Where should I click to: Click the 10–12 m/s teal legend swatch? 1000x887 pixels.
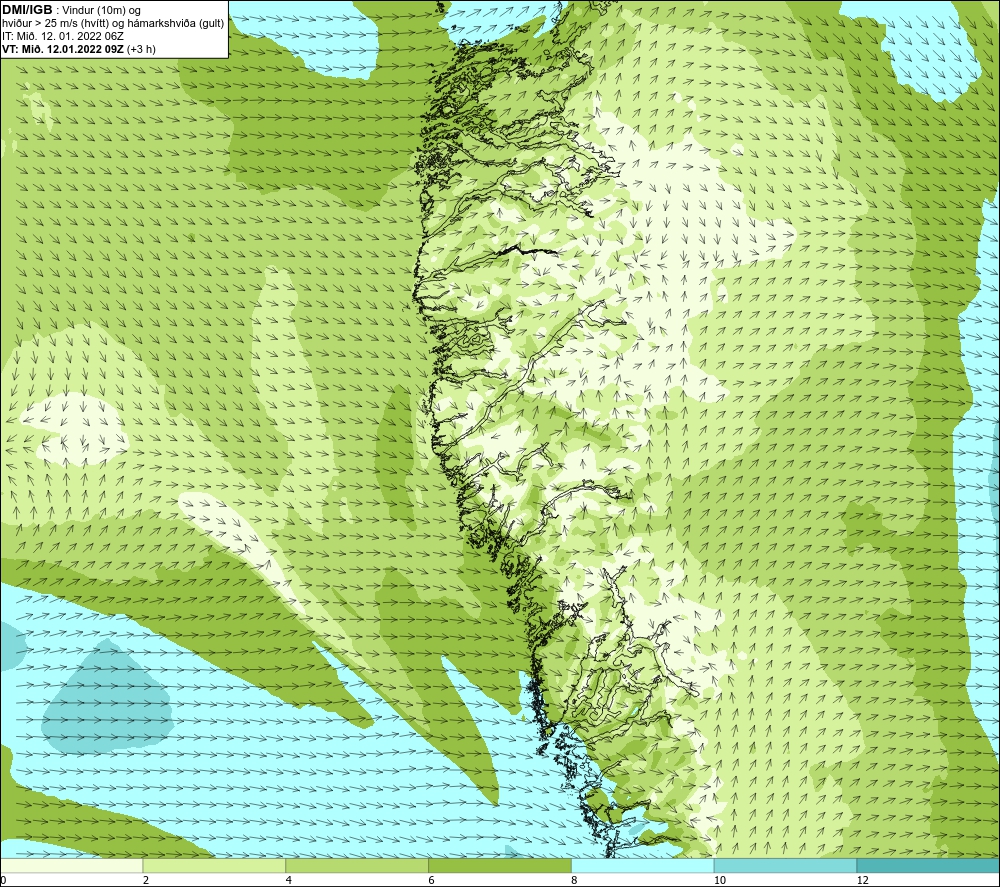point(786,865)
